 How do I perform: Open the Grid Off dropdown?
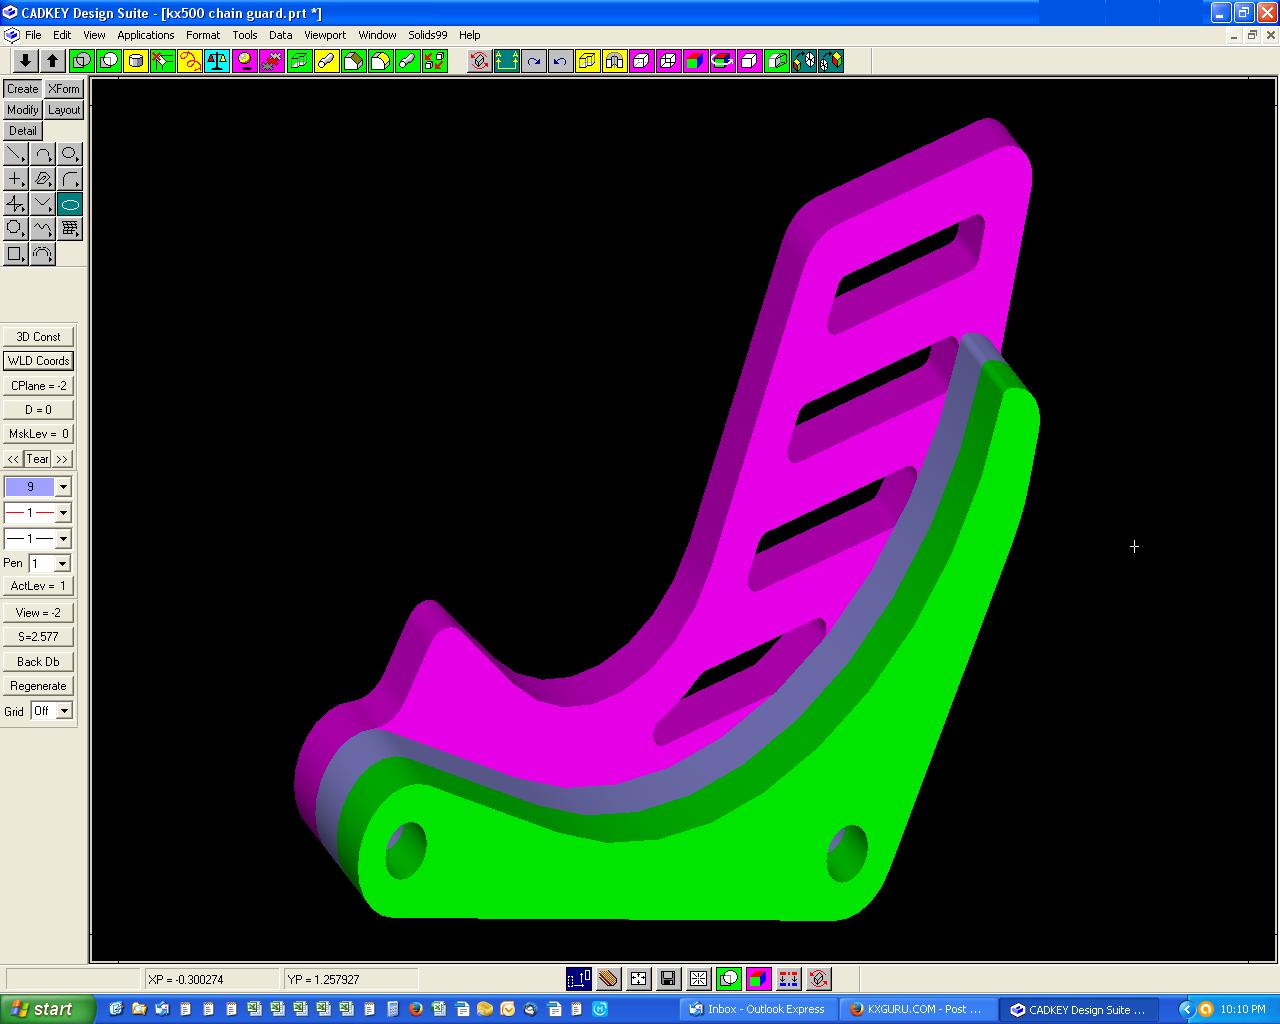pos(64,711)
